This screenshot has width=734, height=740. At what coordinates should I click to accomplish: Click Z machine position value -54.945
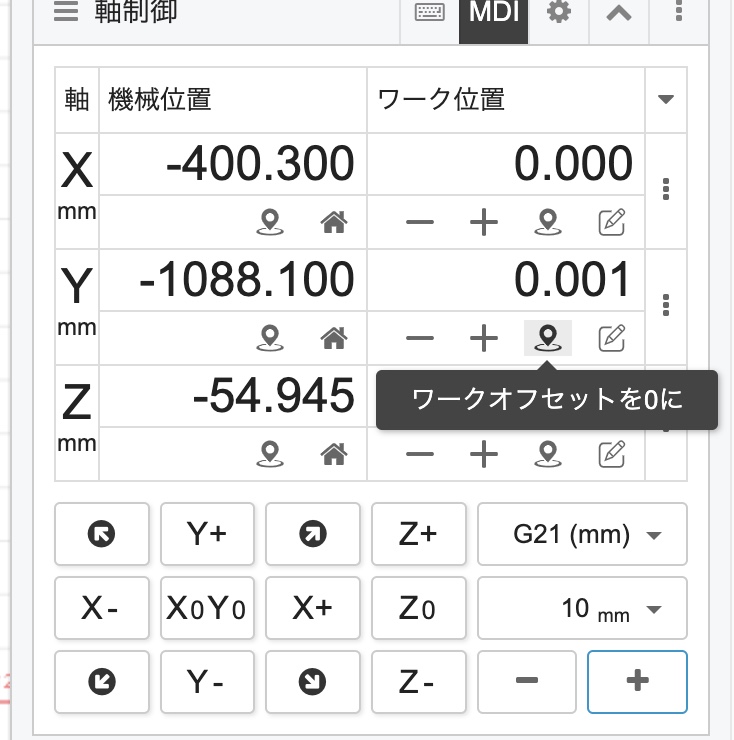pyautogui.click(x=274, y=395)
